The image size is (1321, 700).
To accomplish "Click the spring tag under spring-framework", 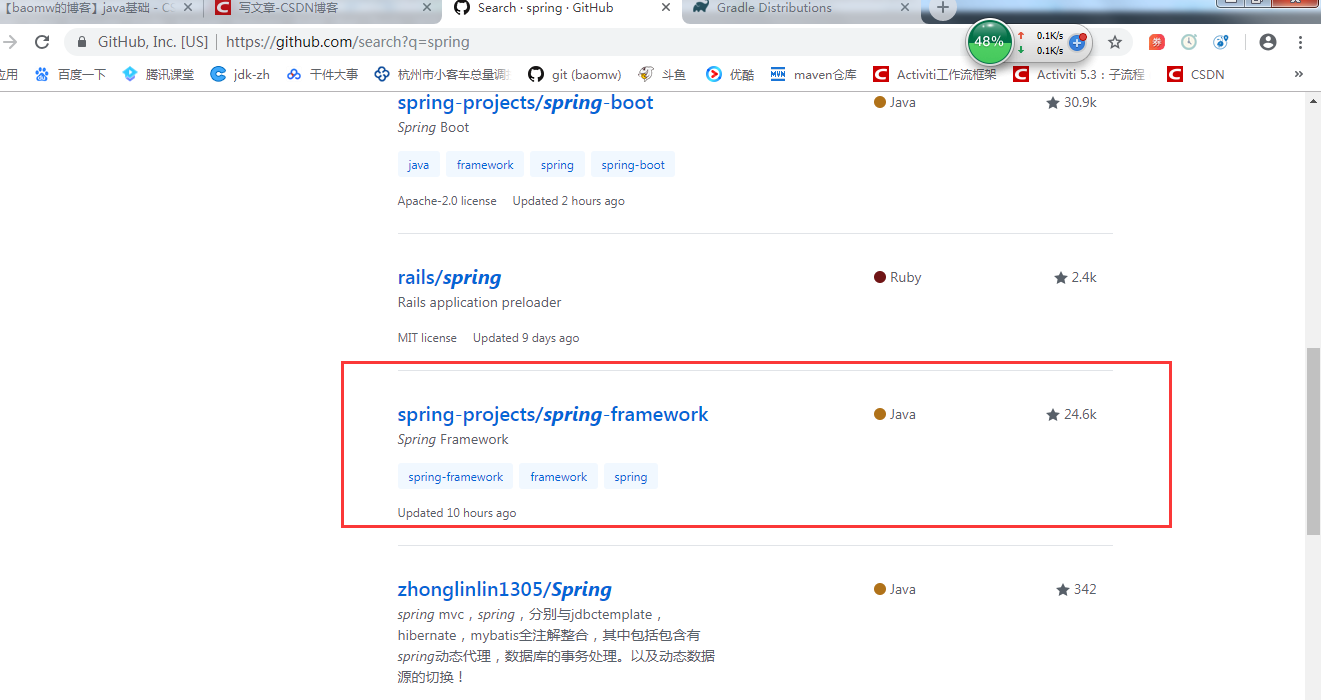I will point(630,477).
